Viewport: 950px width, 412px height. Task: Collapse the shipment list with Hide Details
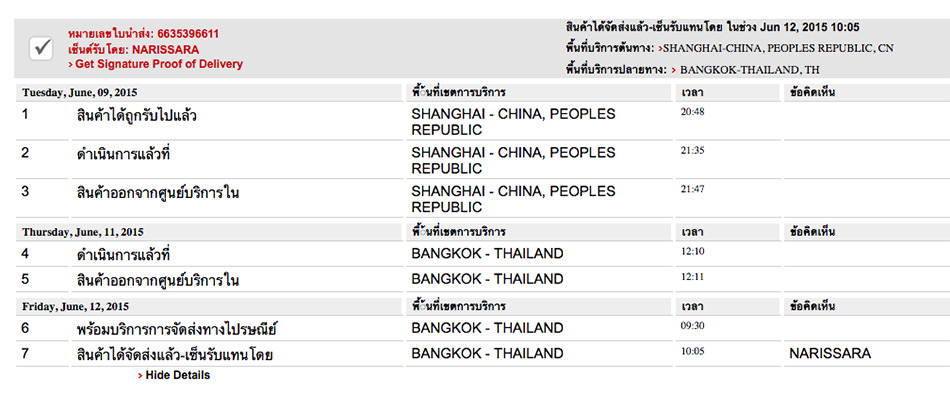177,375
